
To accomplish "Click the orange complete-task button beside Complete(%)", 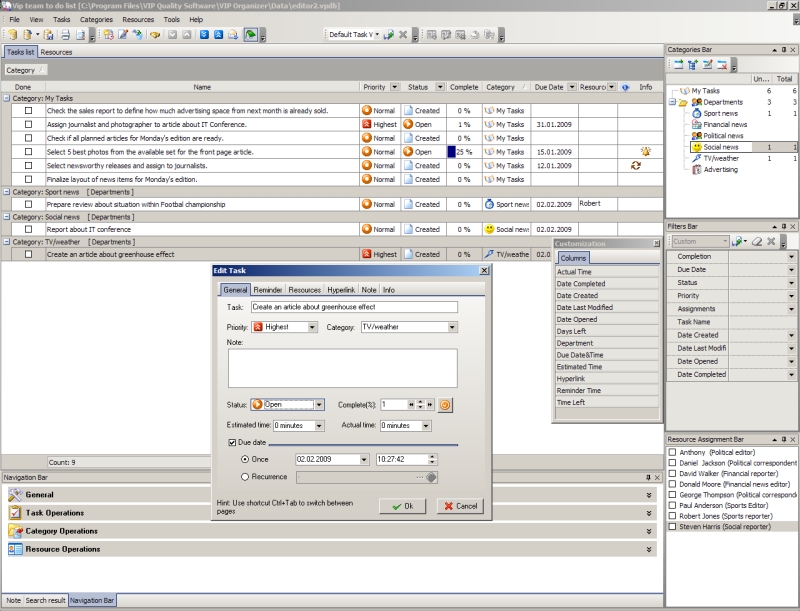I will (x=446, y=405).
